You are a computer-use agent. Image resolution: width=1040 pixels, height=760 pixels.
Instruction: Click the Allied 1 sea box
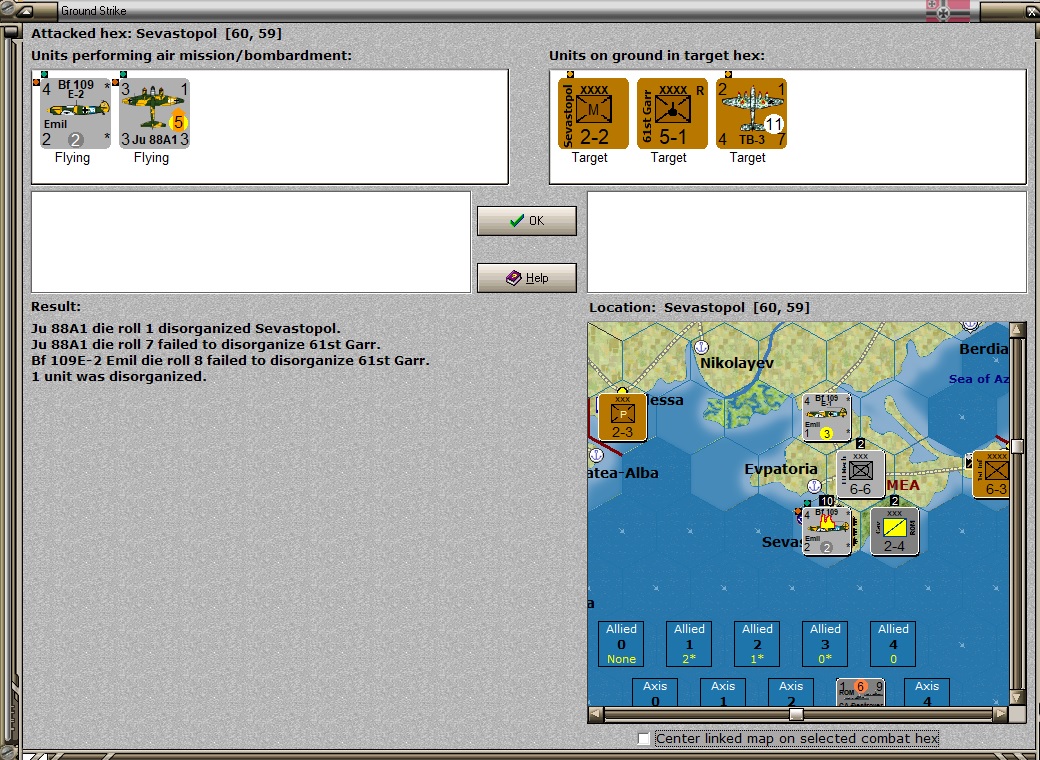tap(689, 643)
